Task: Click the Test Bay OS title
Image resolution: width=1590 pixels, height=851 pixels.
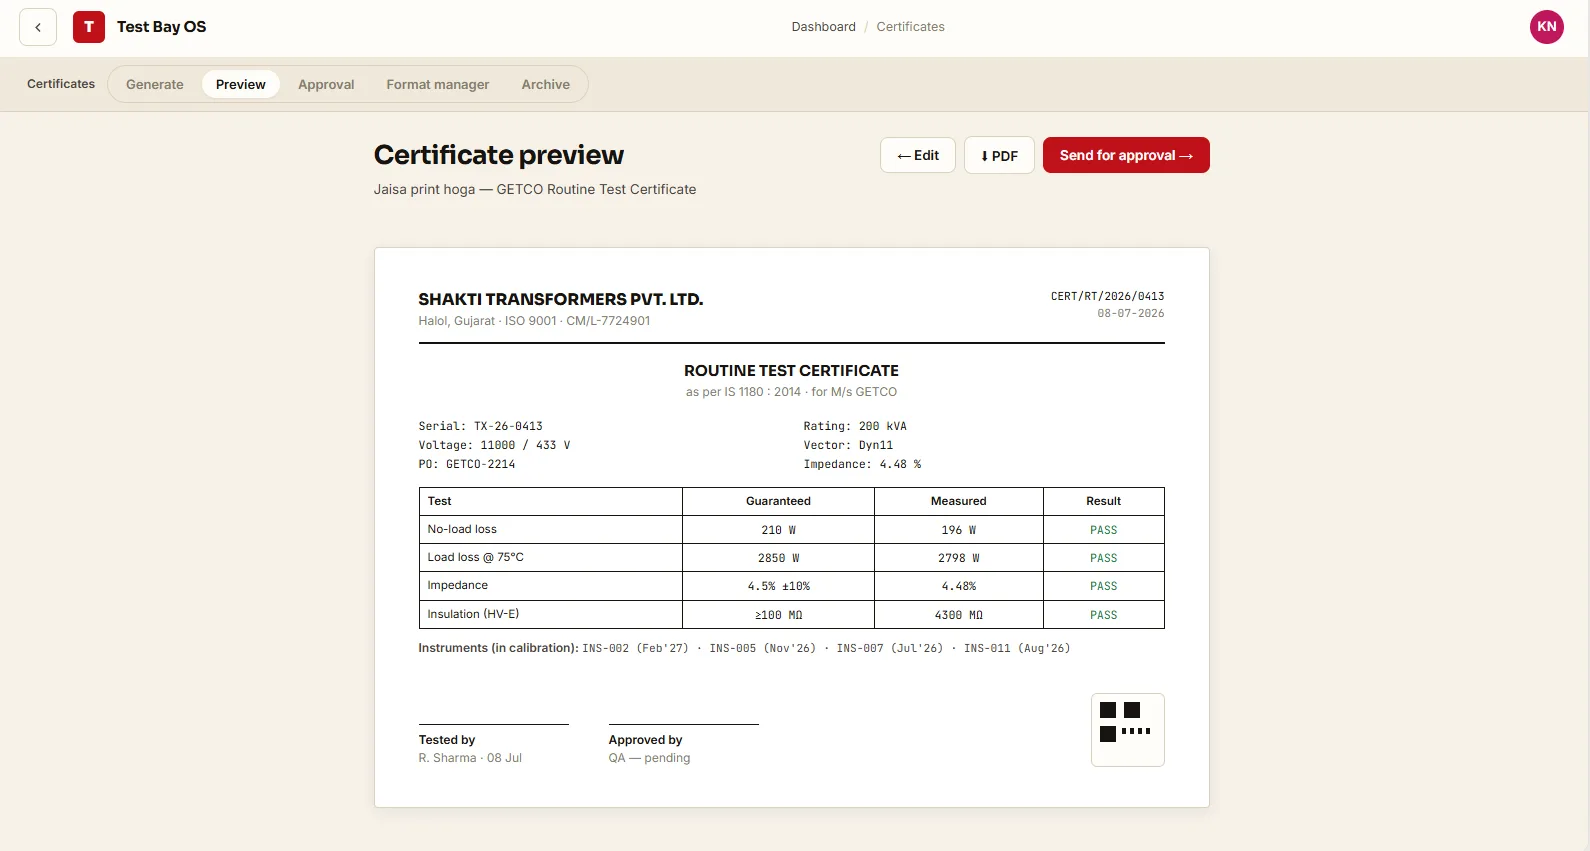Action: [161, 27]
